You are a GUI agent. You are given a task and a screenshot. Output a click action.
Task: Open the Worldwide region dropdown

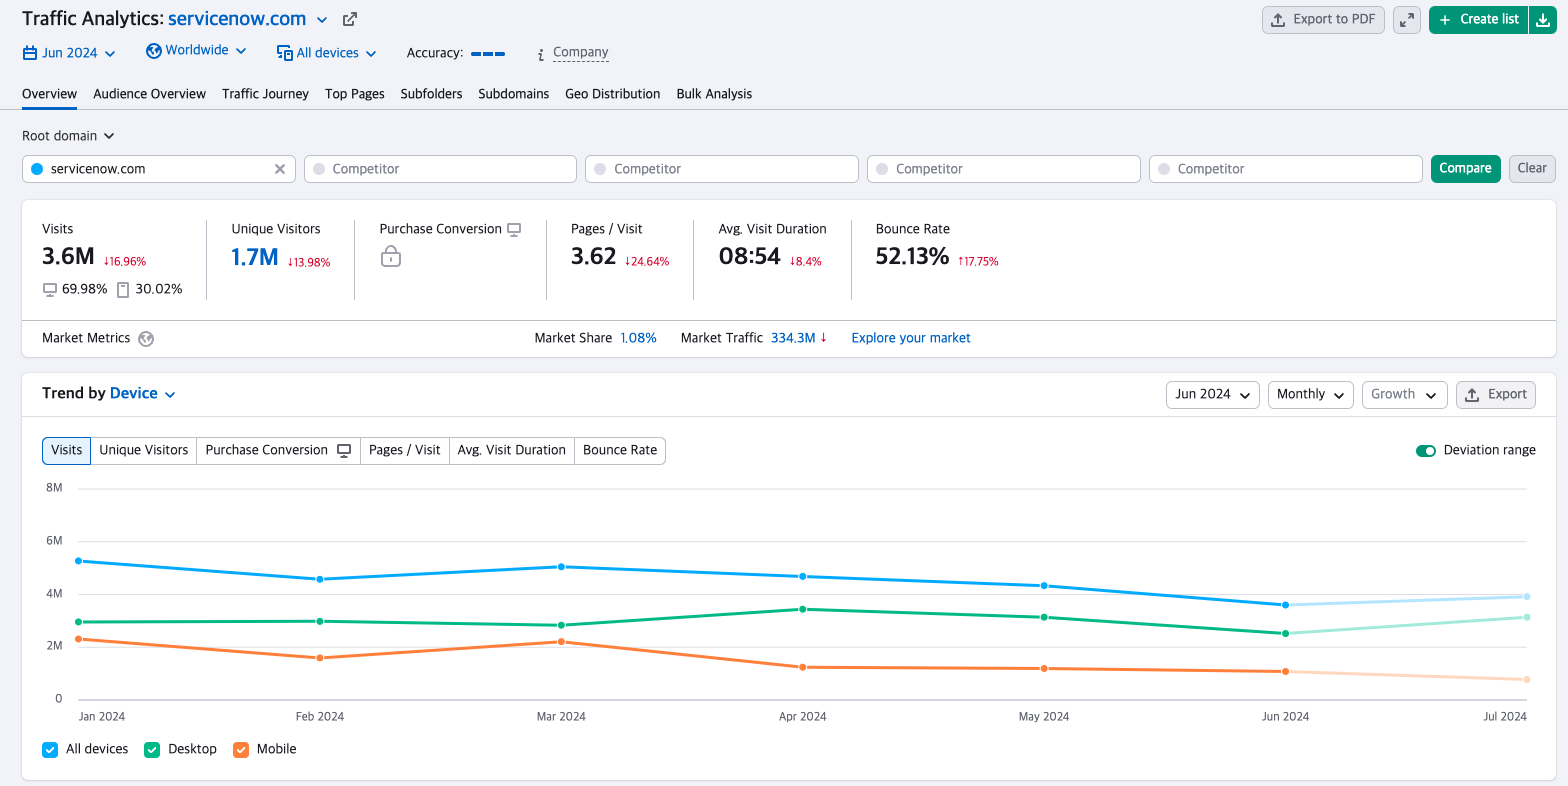[x=196, y=51]
